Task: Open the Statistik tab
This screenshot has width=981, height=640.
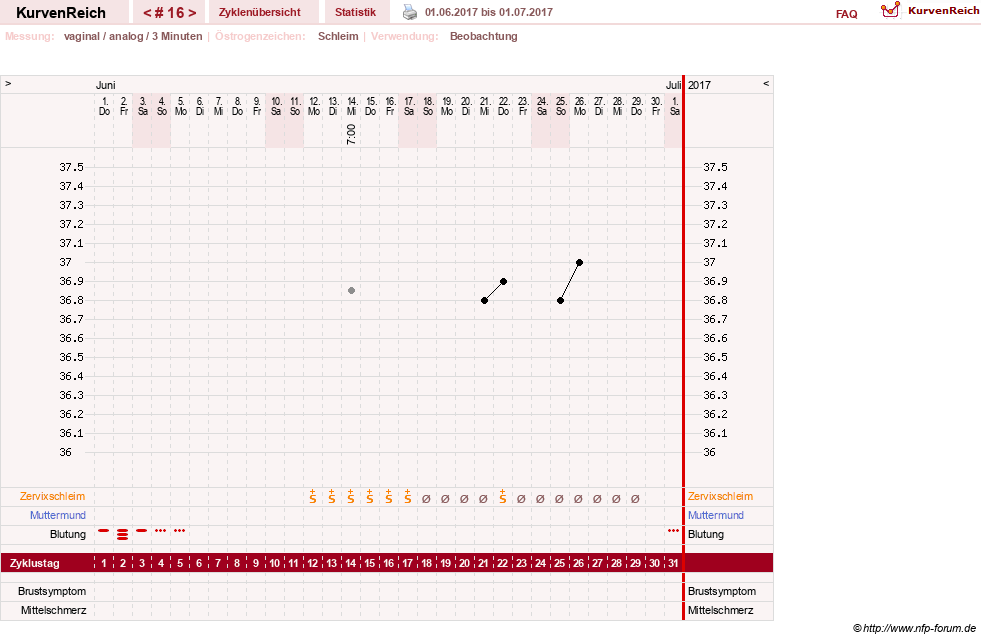Action: (355, 12)
